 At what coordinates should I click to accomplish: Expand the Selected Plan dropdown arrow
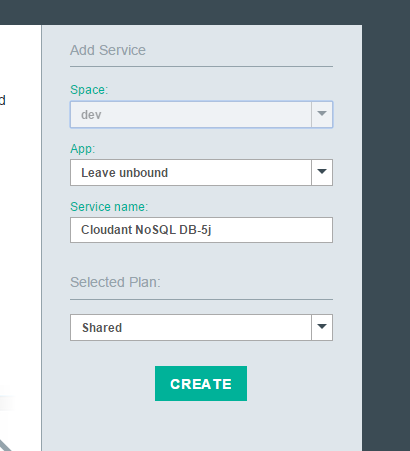point(322,327)
